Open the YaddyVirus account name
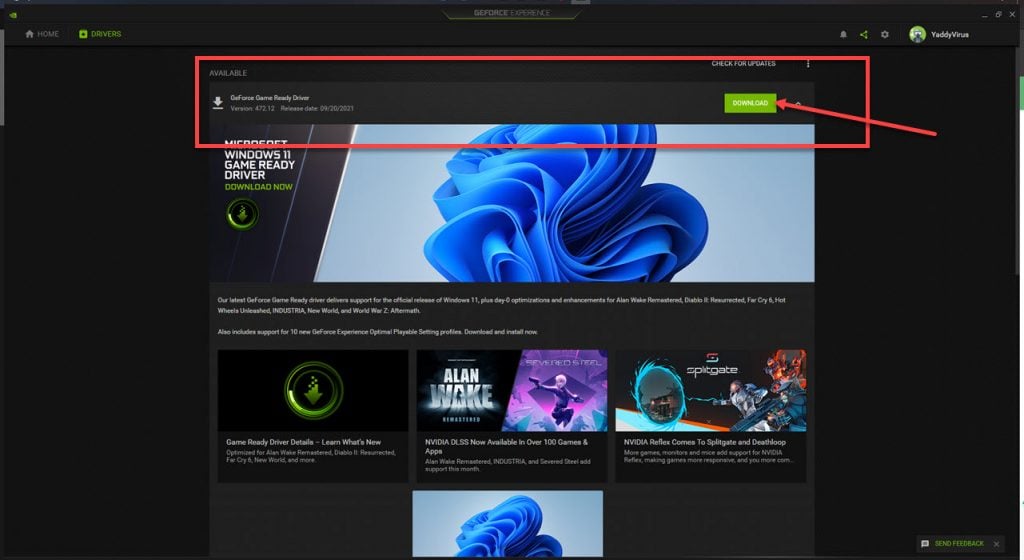Viewport: 1024px width, 560px height. 950,35
